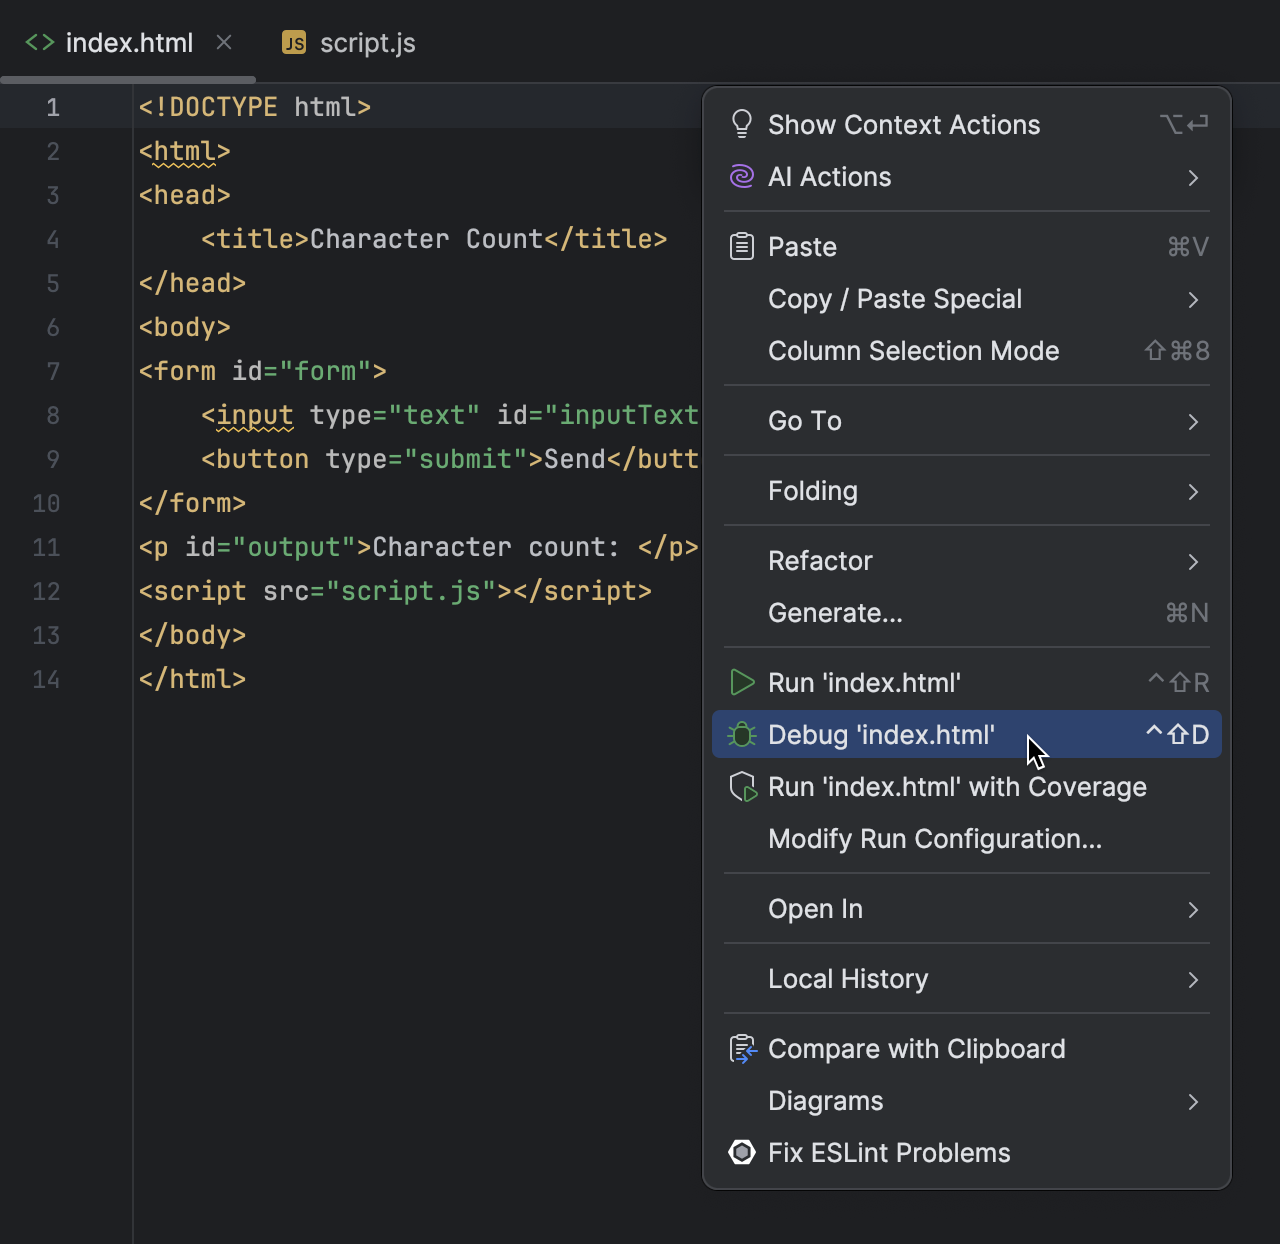Image resolution: width=1280 pixels, height=1244 pixels.
Task: Click the Paste clipboard icon
Action: click(742, 246)
